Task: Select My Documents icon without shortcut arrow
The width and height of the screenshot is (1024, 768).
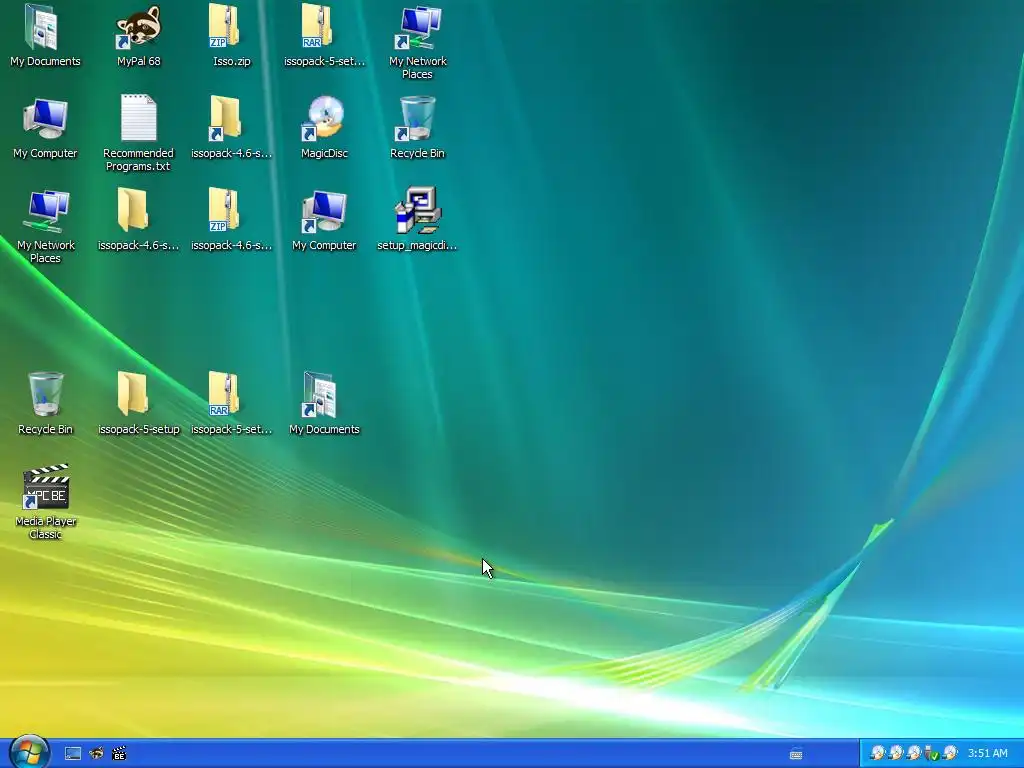Action: 46,36
